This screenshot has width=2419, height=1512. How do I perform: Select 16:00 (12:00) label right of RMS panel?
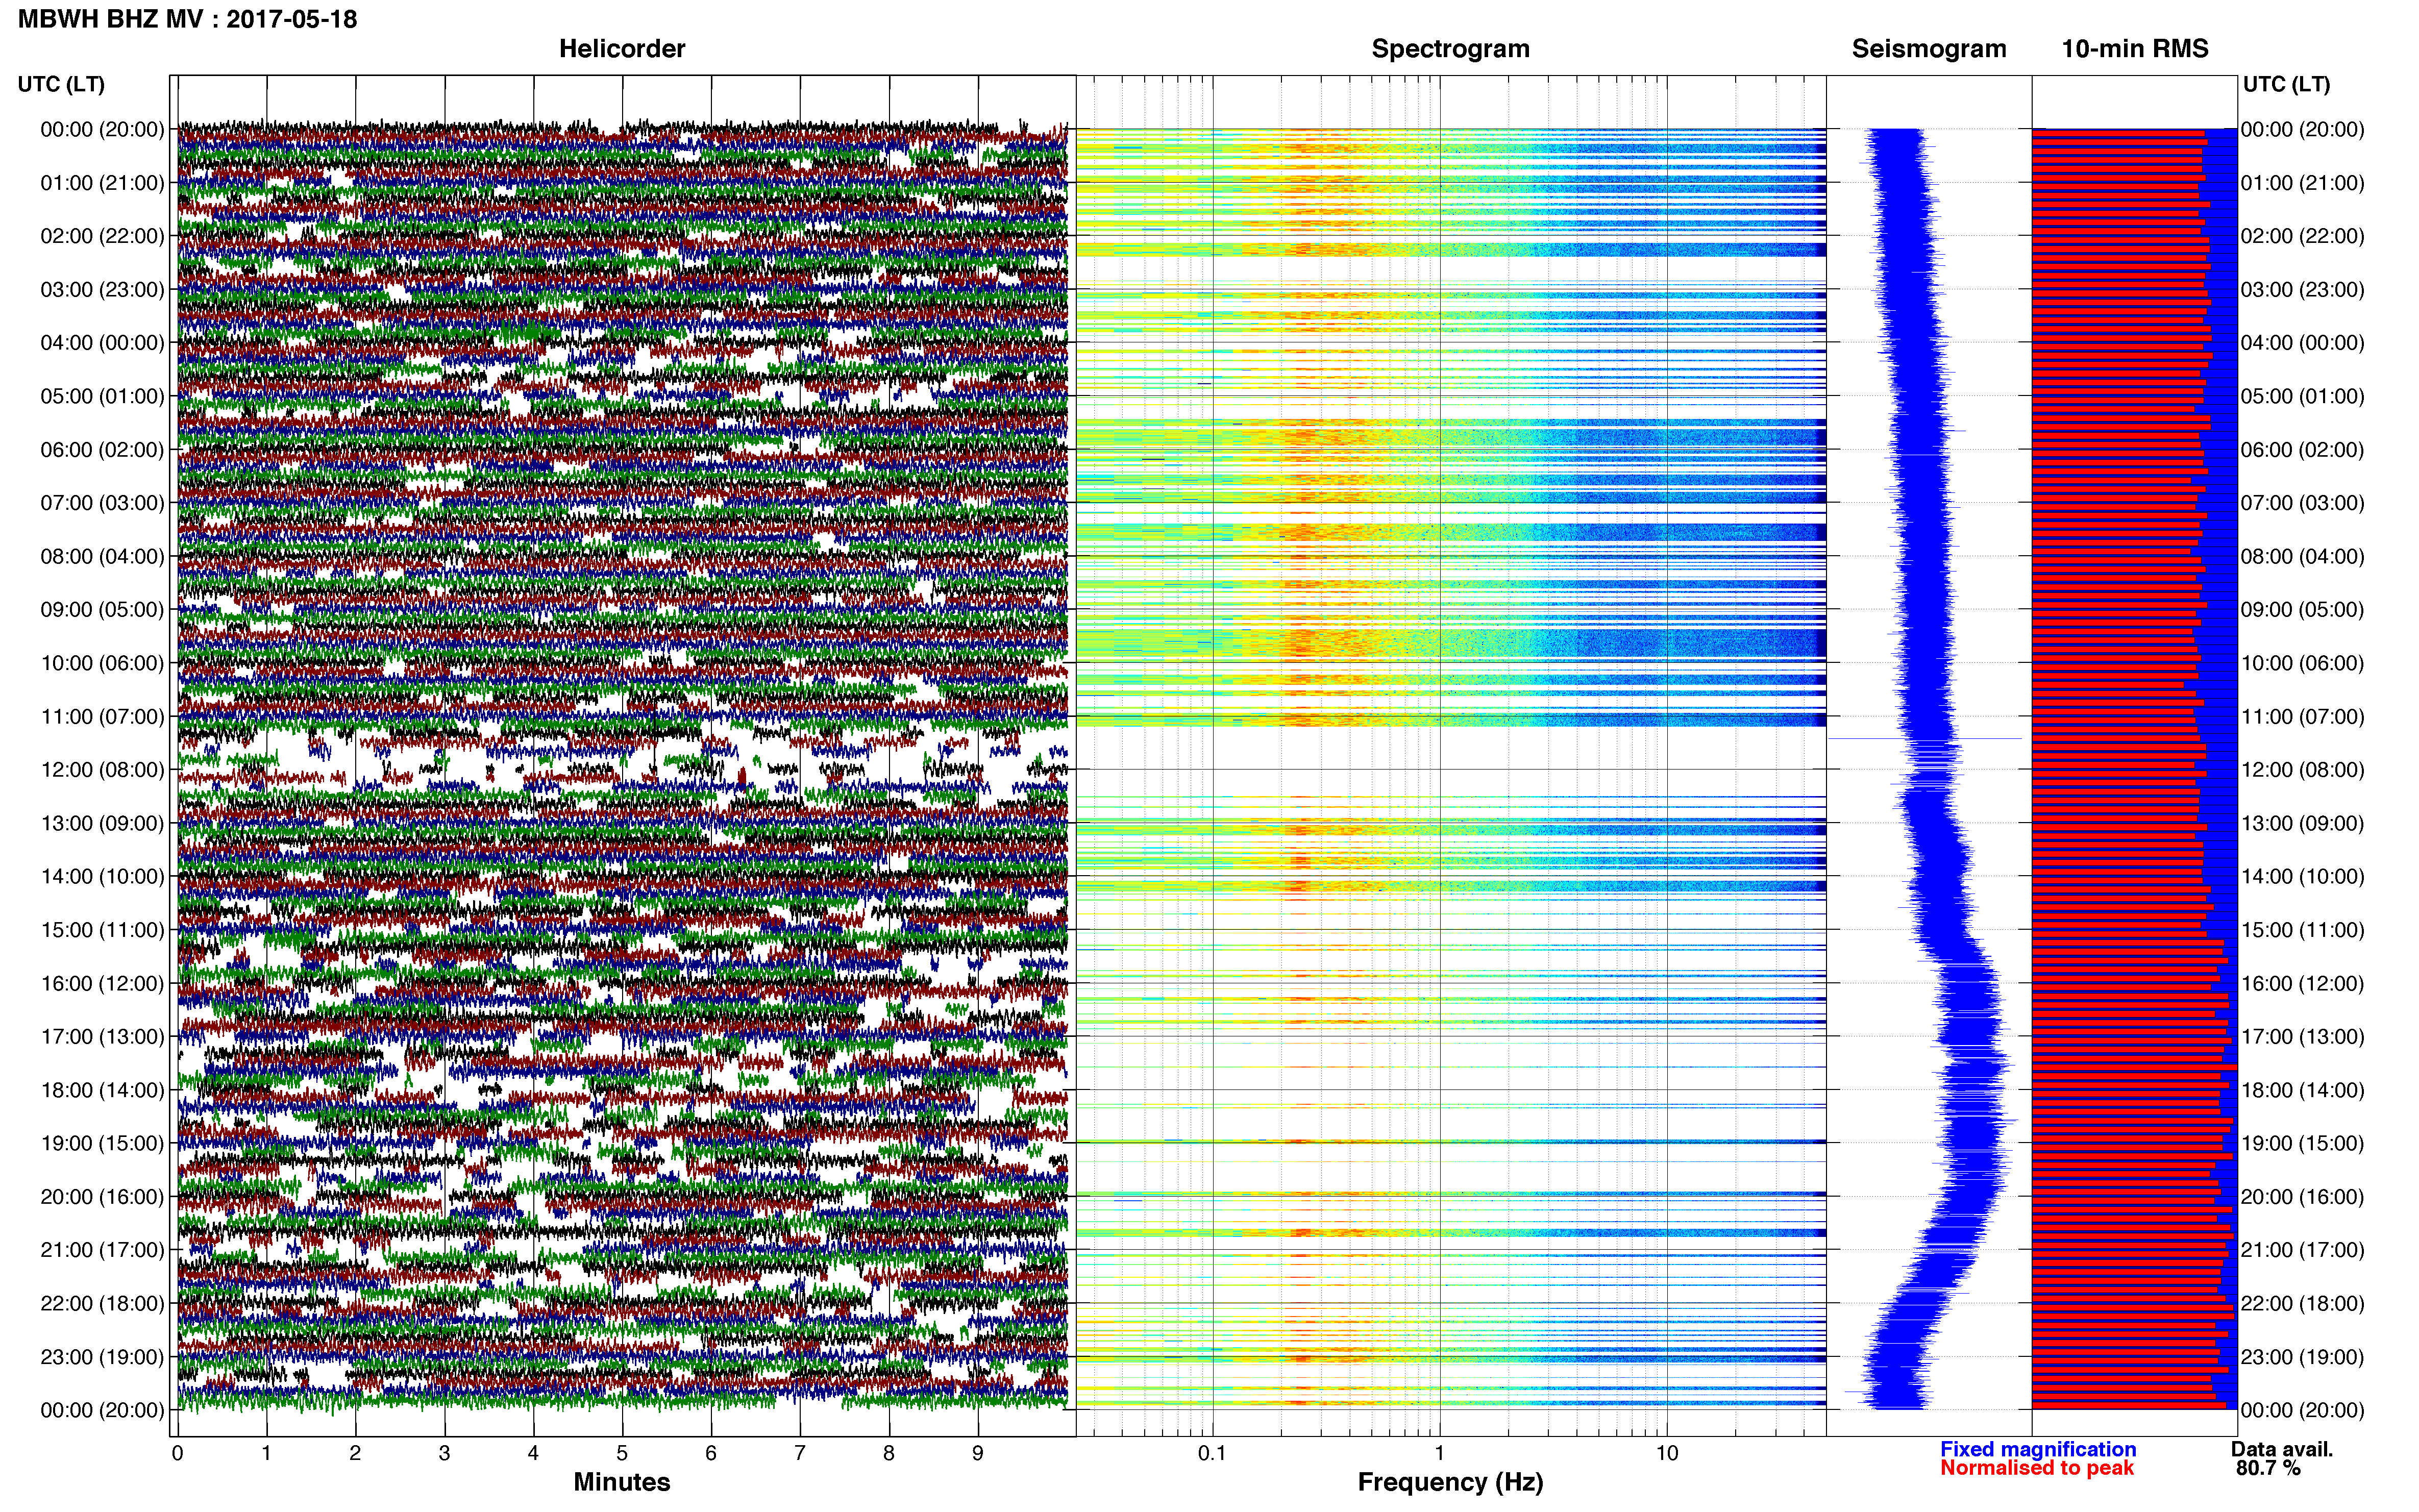[x=2303, y=983]
